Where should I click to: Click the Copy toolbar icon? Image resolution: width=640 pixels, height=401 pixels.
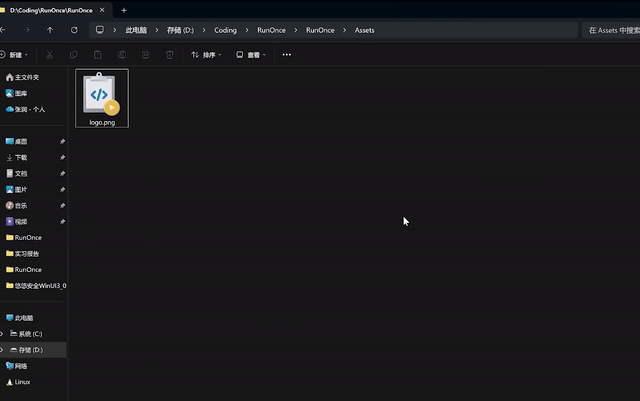point(73,55)
